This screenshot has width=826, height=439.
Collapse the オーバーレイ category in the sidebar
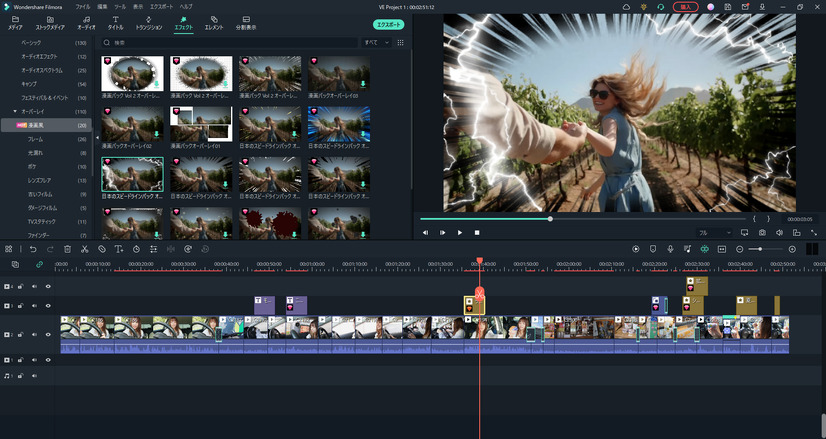(15, 111)
